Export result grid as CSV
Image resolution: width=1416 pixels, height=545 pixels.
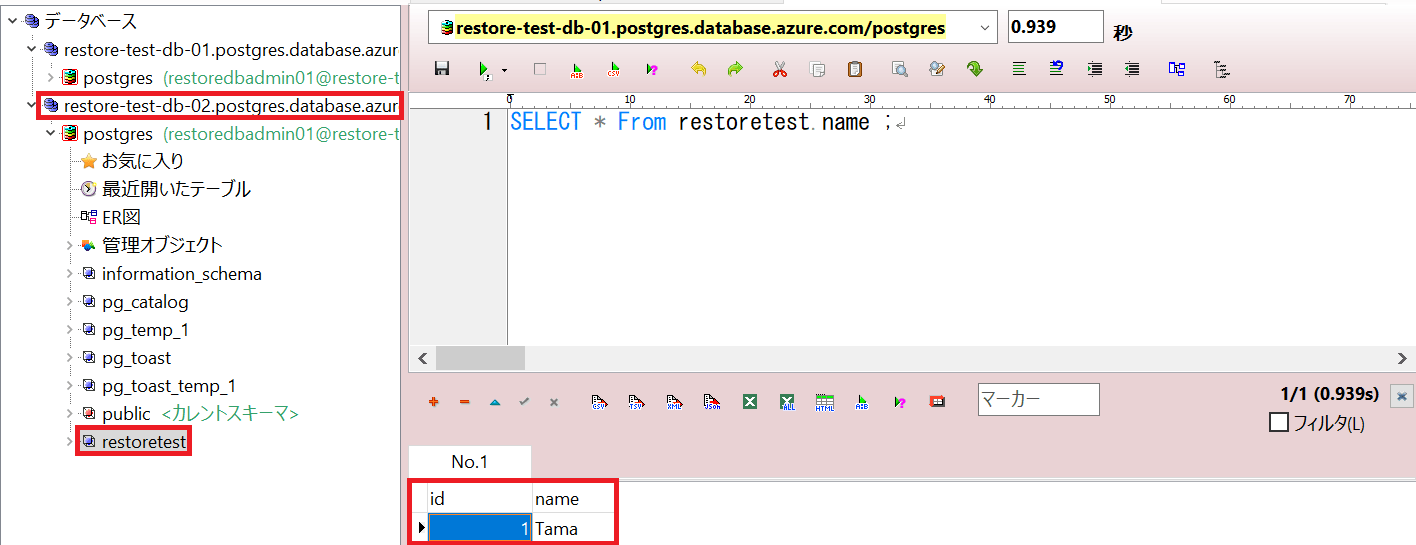point(599,401)
